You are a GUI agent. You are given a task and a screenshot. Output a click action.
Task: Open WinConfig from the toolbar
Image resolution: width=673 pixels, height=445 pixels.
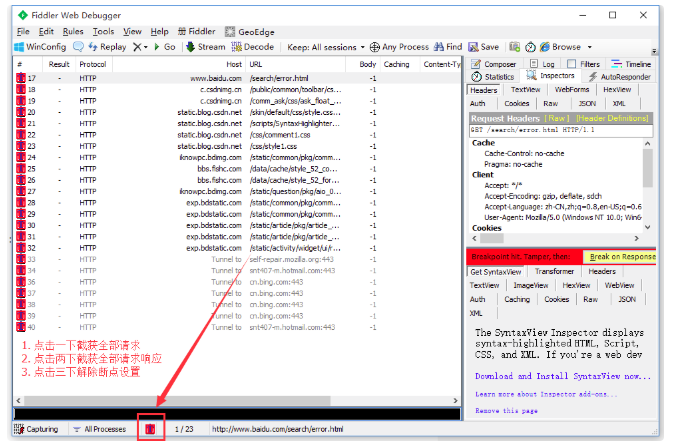point(40,47)
